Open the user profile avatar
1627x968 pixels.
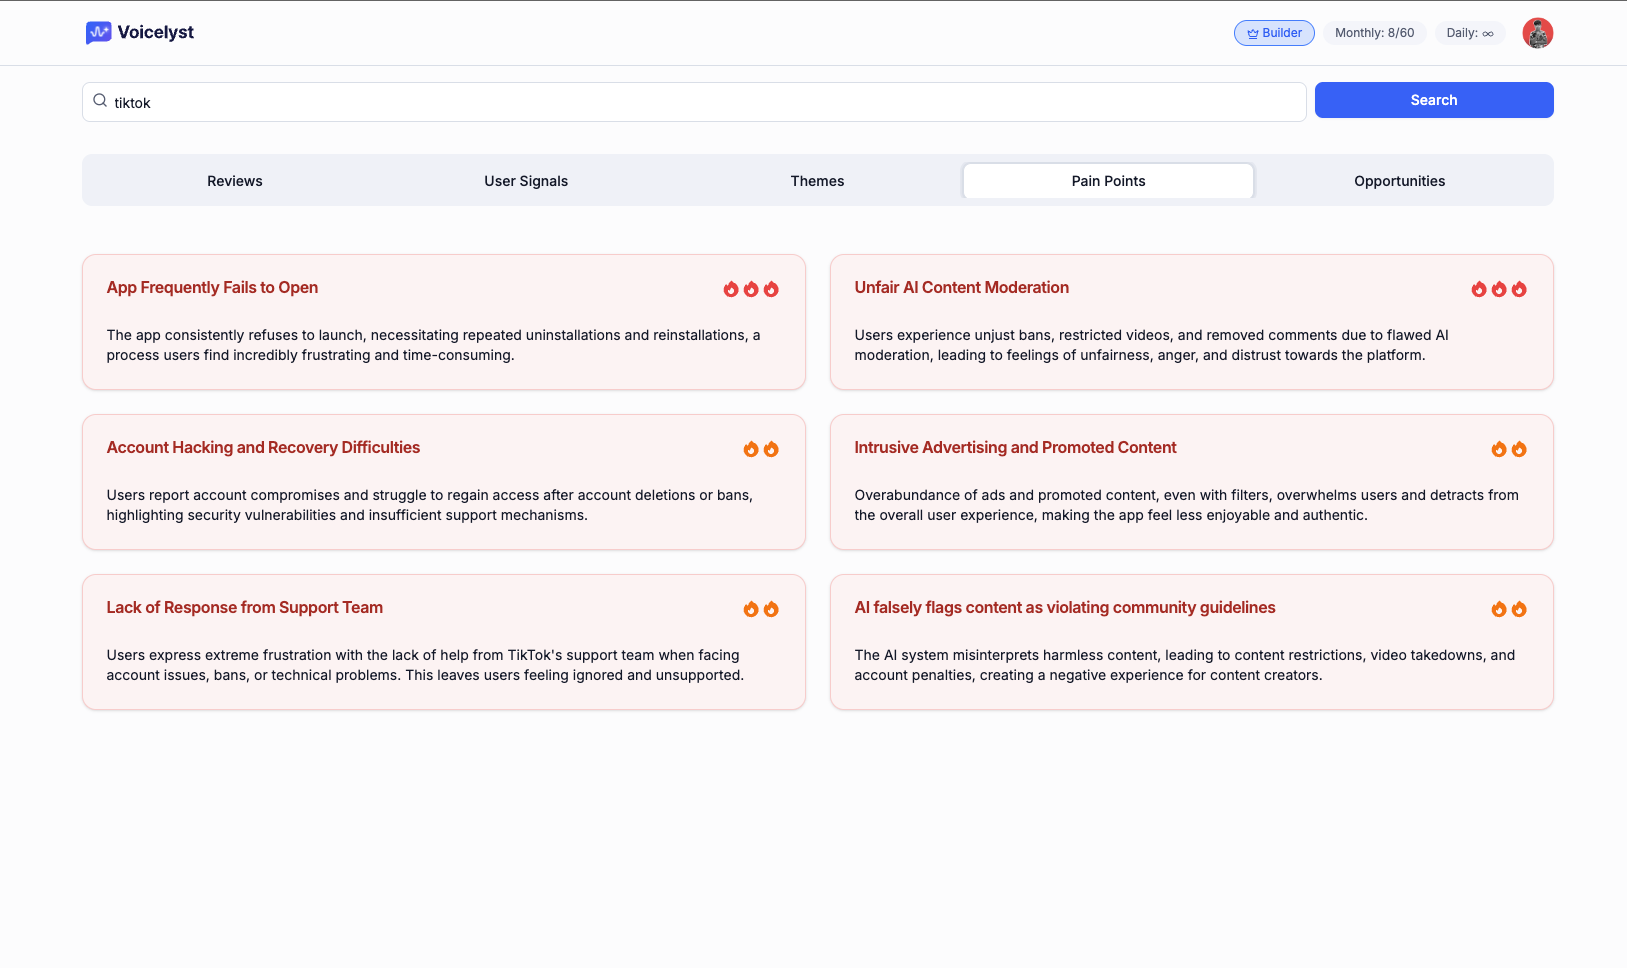tap(1538, 33)
